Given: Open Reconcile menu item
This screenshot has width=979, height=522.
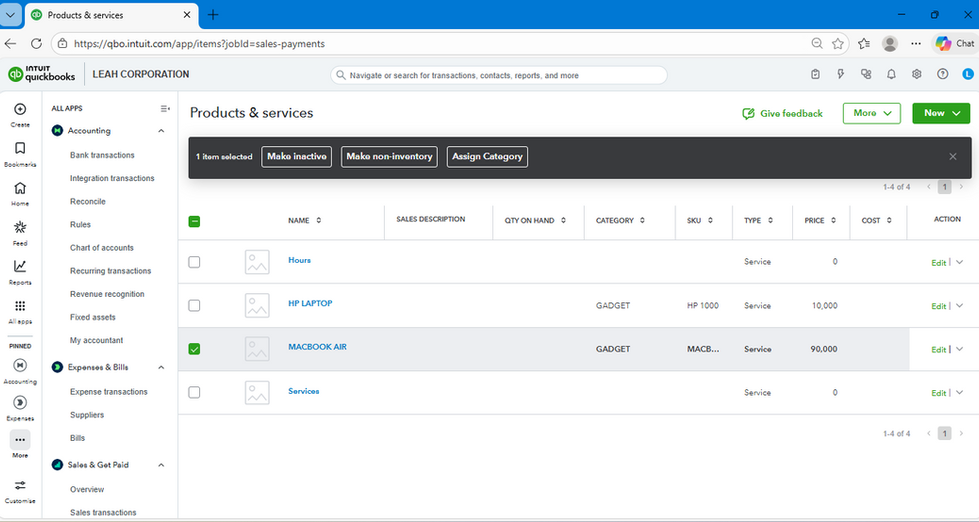Looking at the screenshot, I should pyautogui.click(x=87, y=202).
